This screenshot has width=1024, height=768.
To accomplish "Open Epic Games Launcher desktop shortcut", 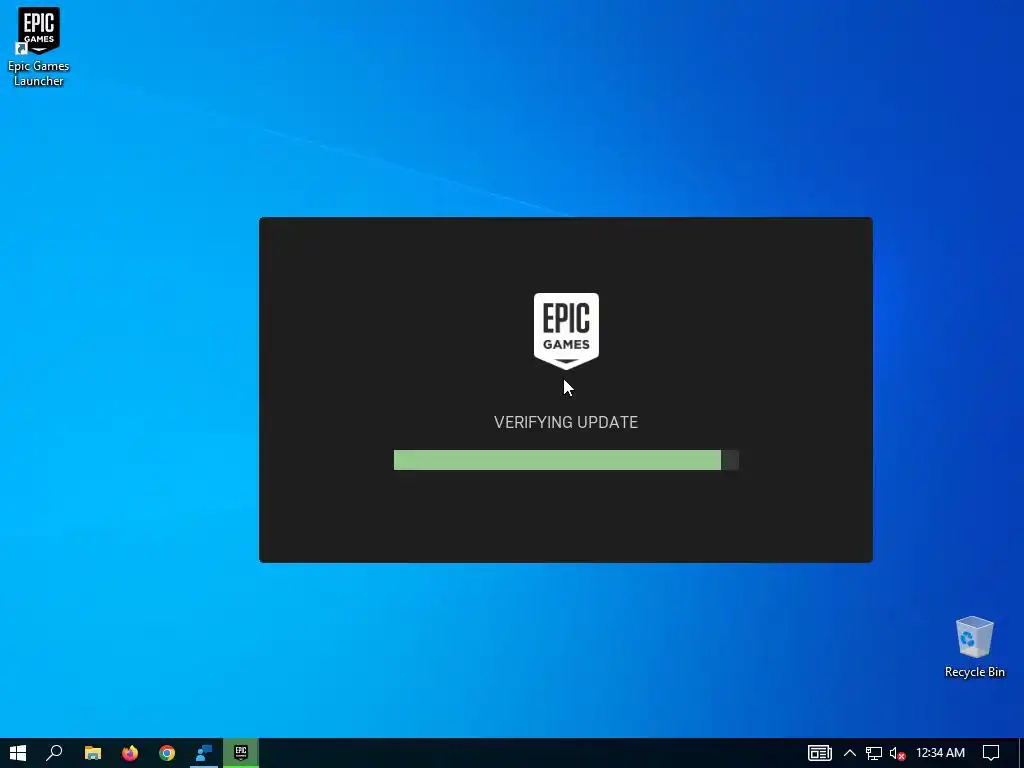I will coord(39,46).
